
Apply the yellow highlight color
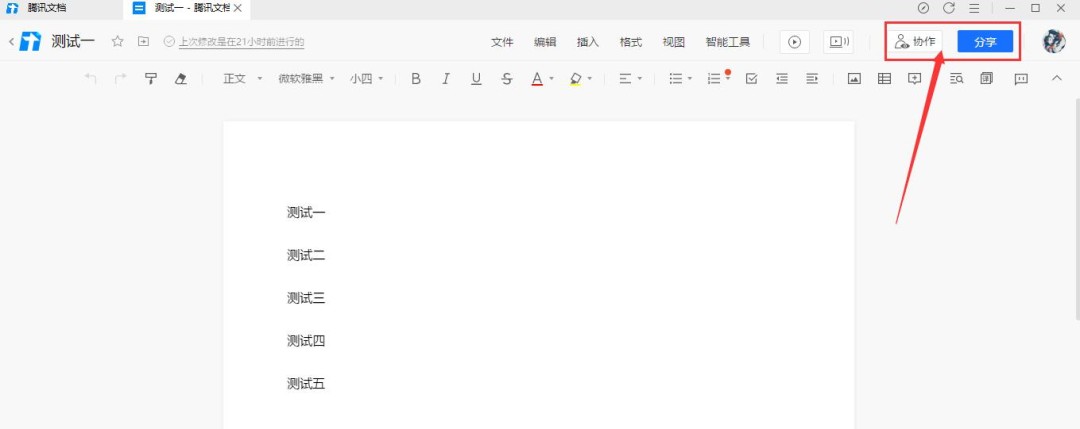pos(575,79)
